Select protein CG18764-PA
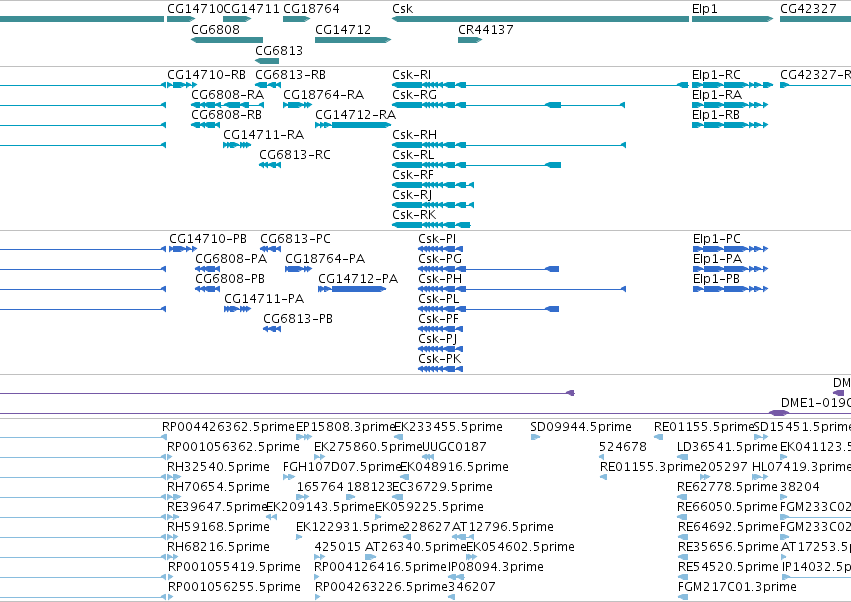 pyautogui.click(x=325, y=259)
